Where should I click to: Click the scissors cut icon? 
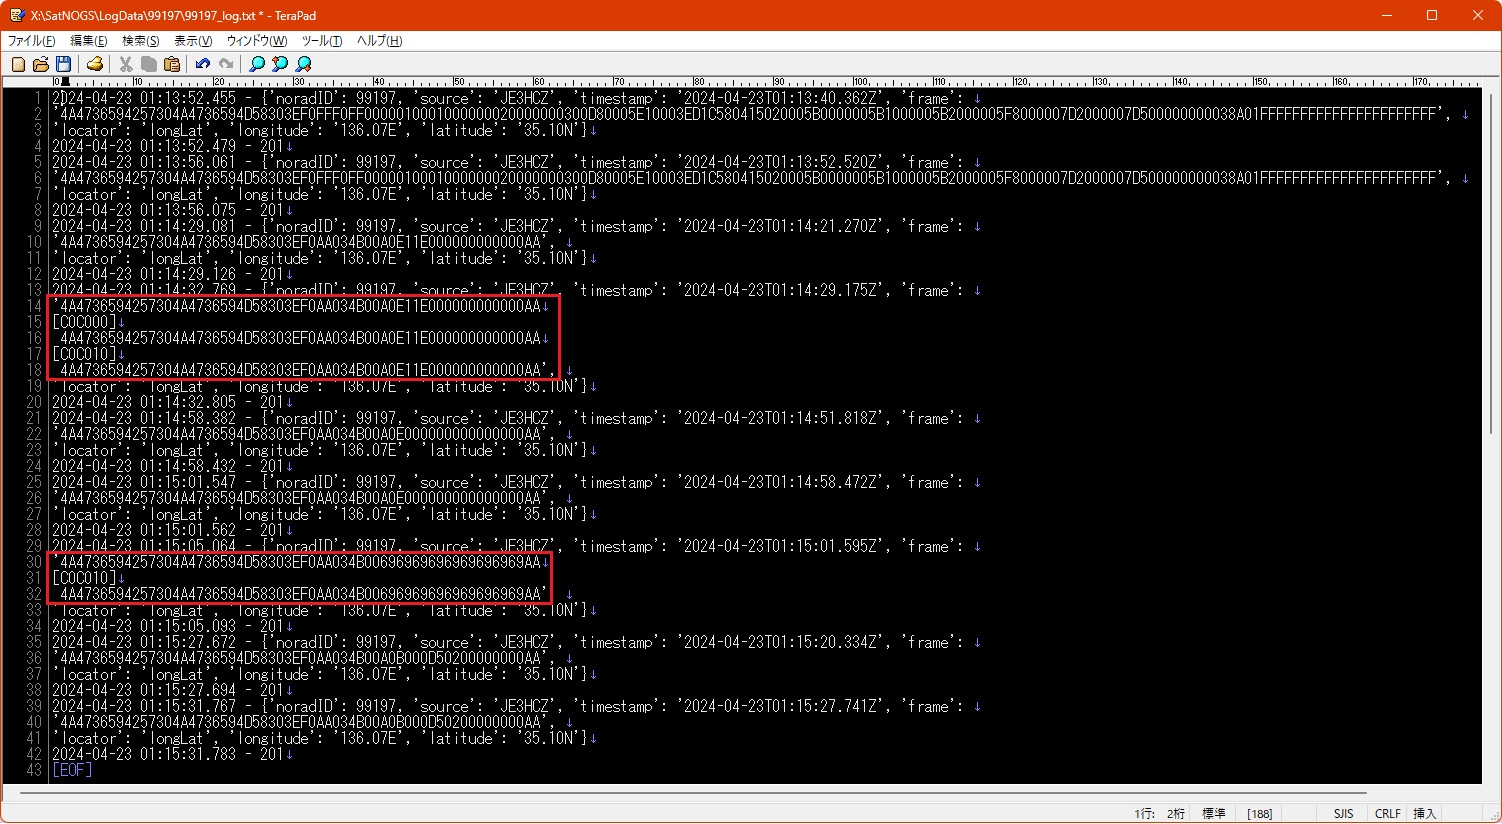click(126, 64)
